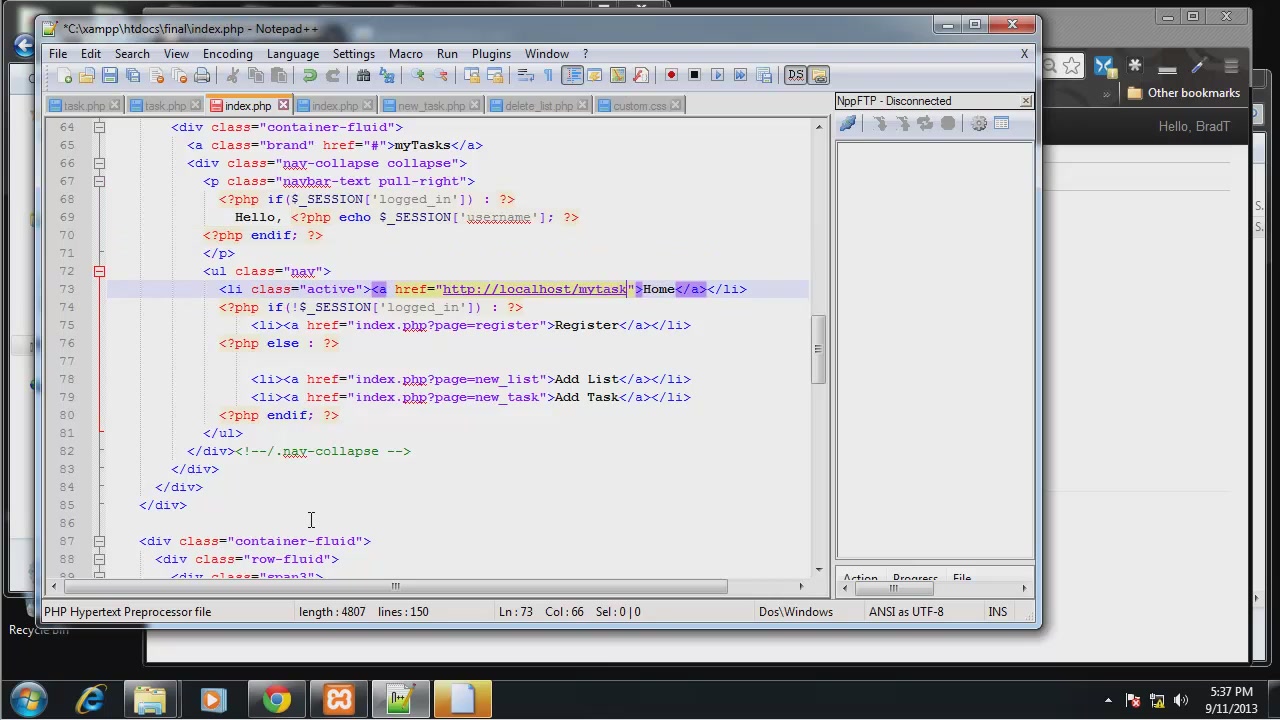The image size is (1280, 720).
Task: Switch to the custom.css tab
Action: [x=640, y=105]
